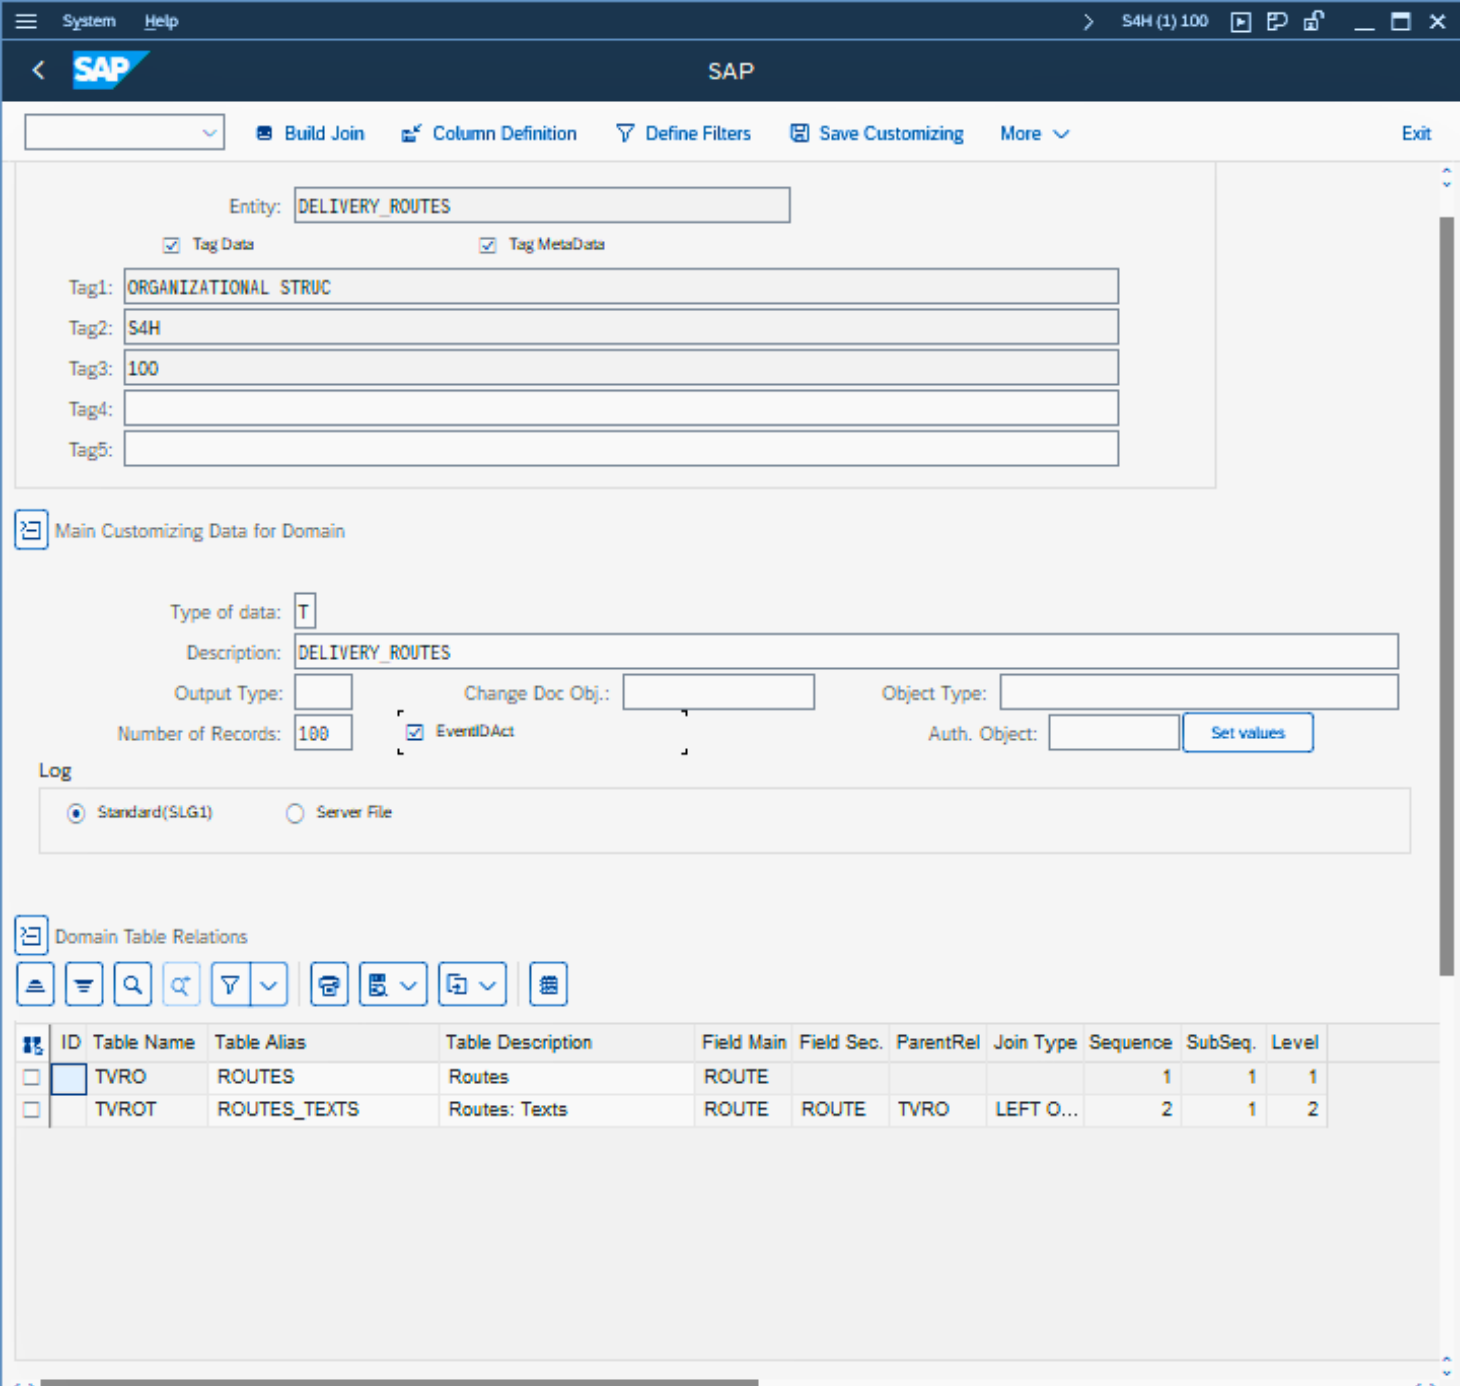
Task: Collapse the Main Customizing Data section icon
Action: point(31,530)
